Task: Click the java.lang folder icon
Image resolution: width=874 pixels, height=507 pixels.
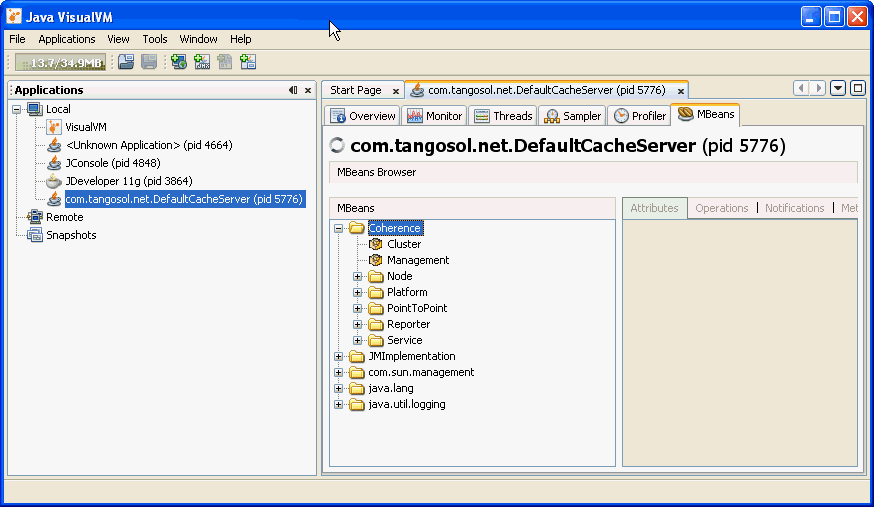Action: [x=357, y=388]
